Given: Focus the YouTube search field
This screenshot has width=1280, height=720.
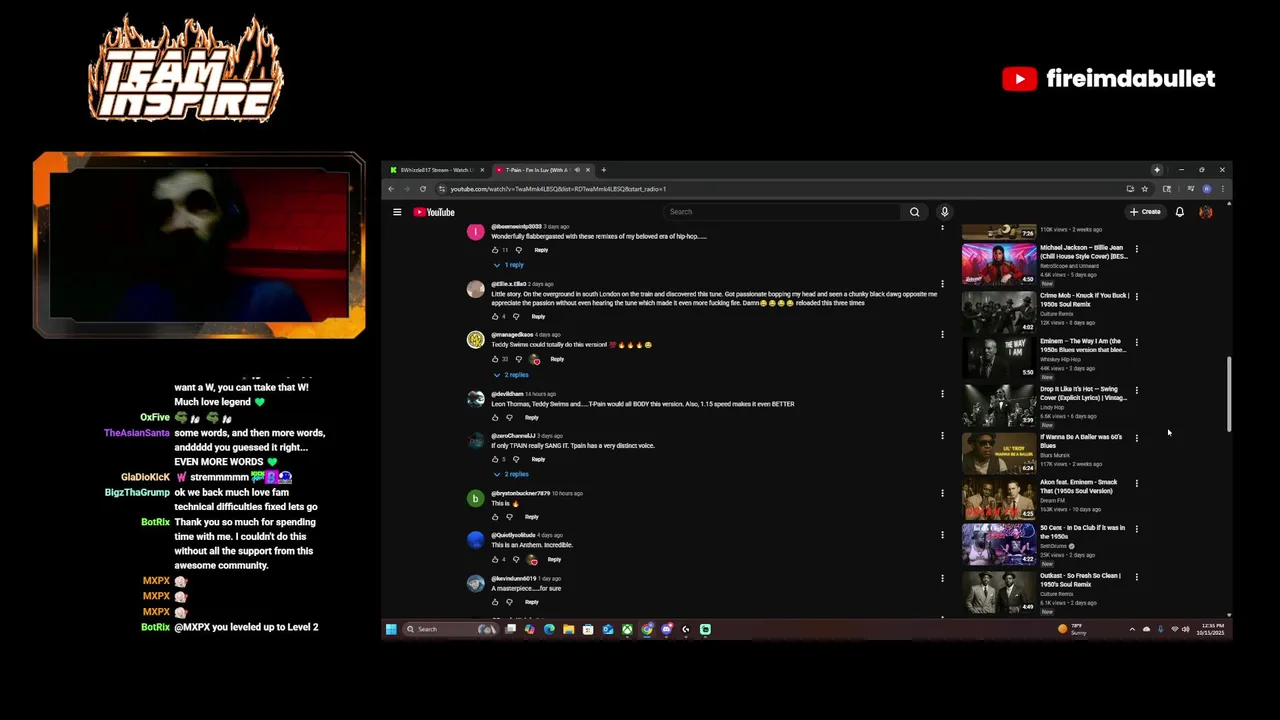Looking at the screenshot, I should pos(782,212).
